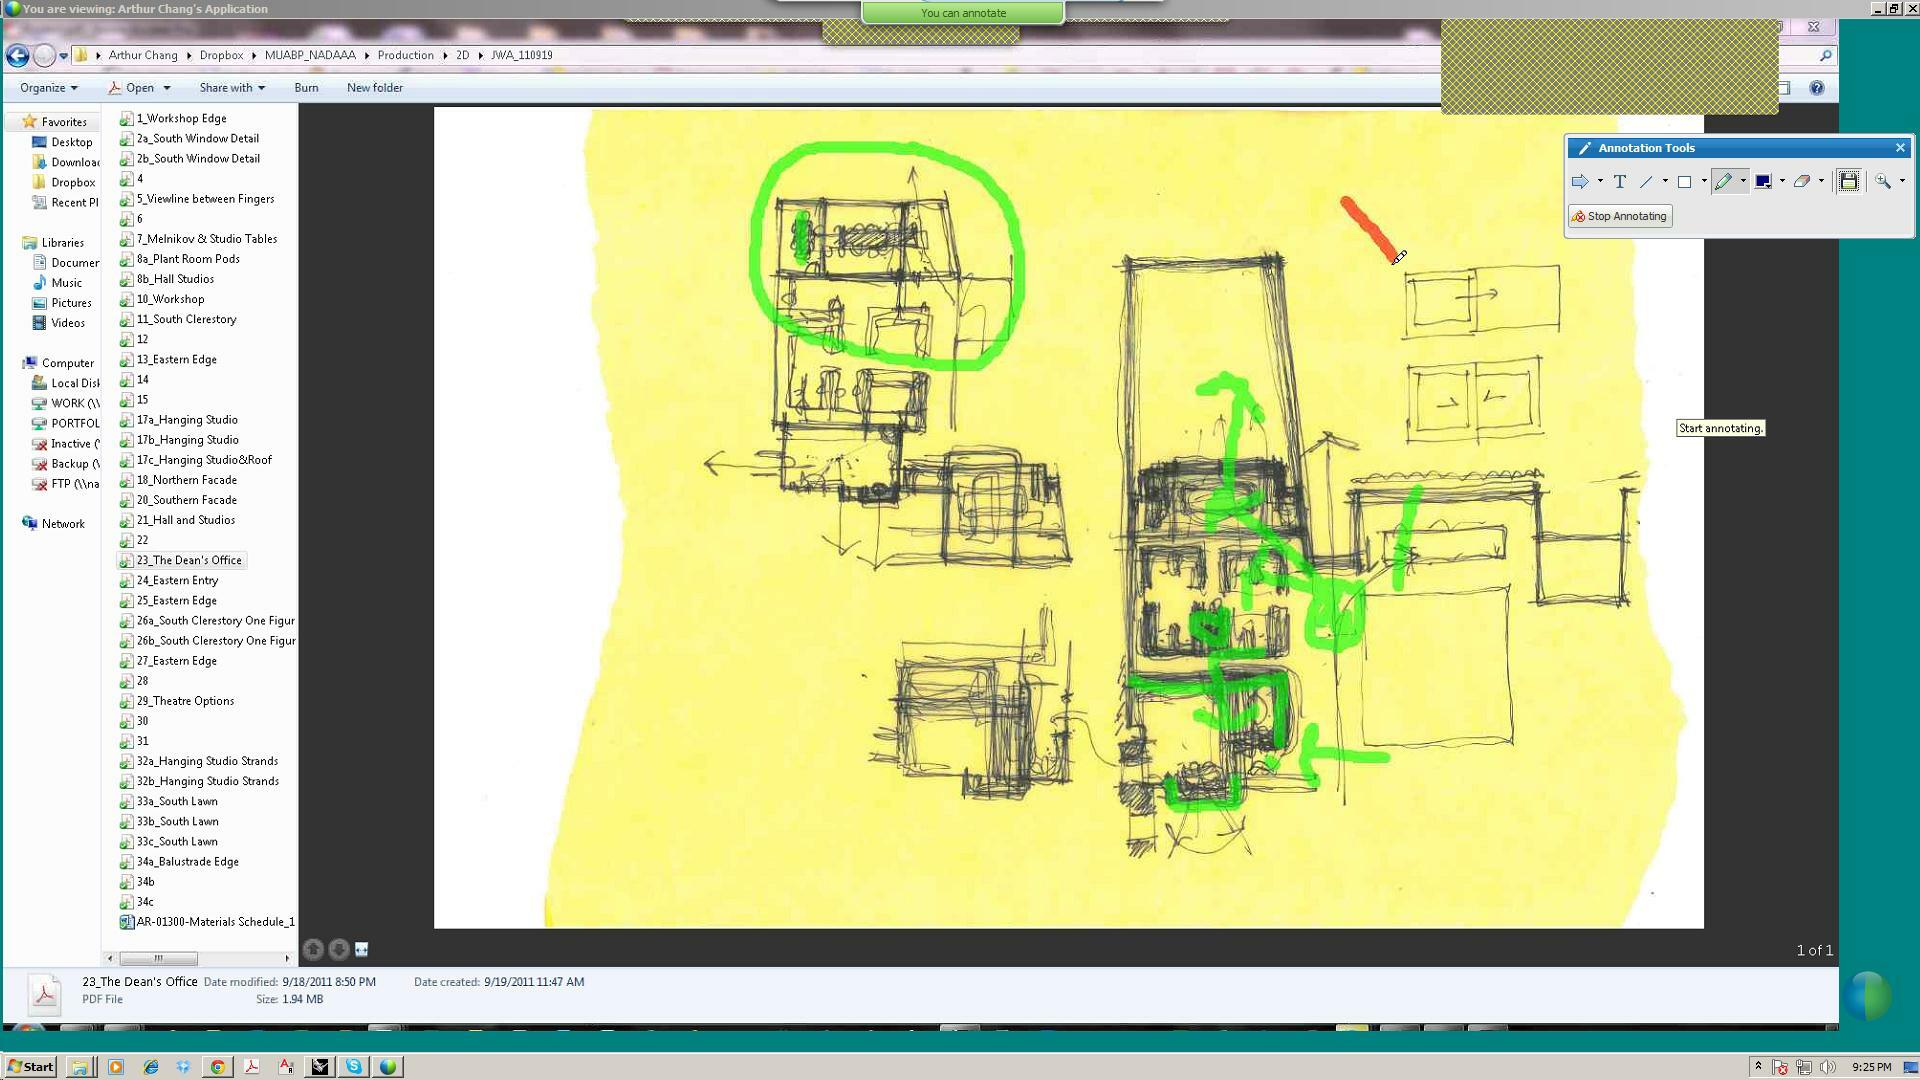Select the file 34a_Balustrade Edge
Viewport: 1920px width, 1080px height.
(179, 862)
